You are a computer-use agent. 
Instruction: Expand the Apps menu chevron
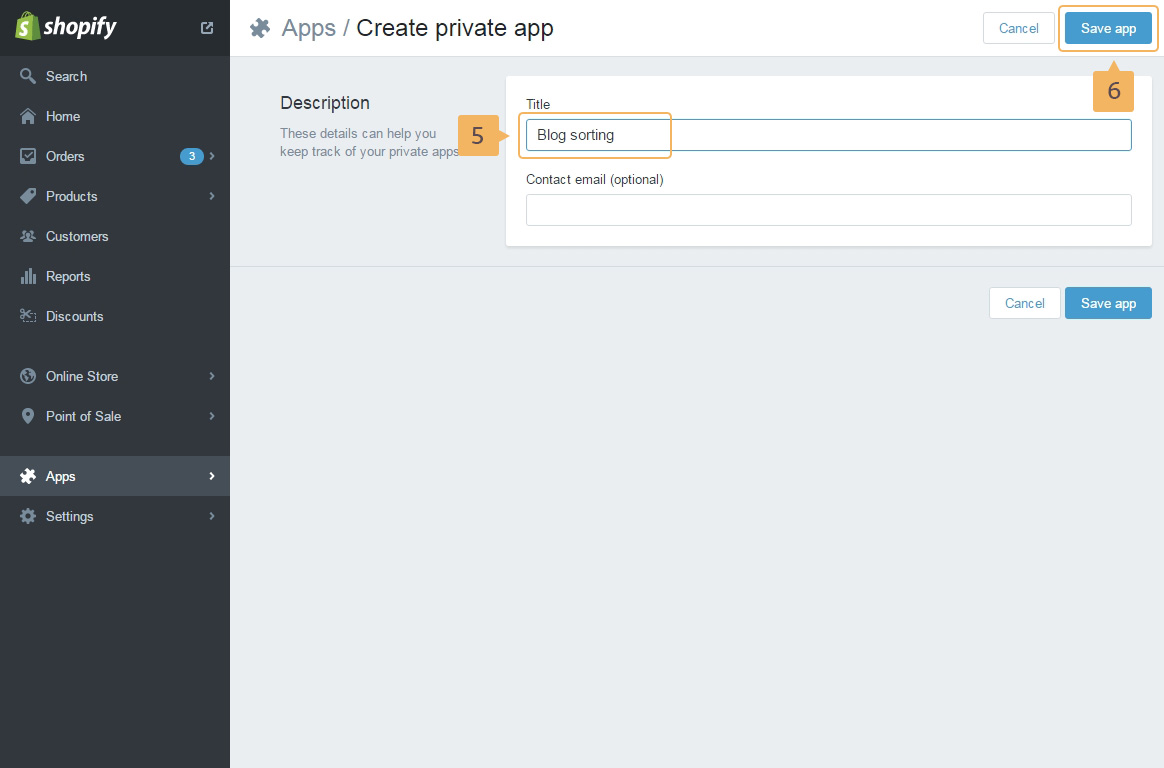(212, 476)
